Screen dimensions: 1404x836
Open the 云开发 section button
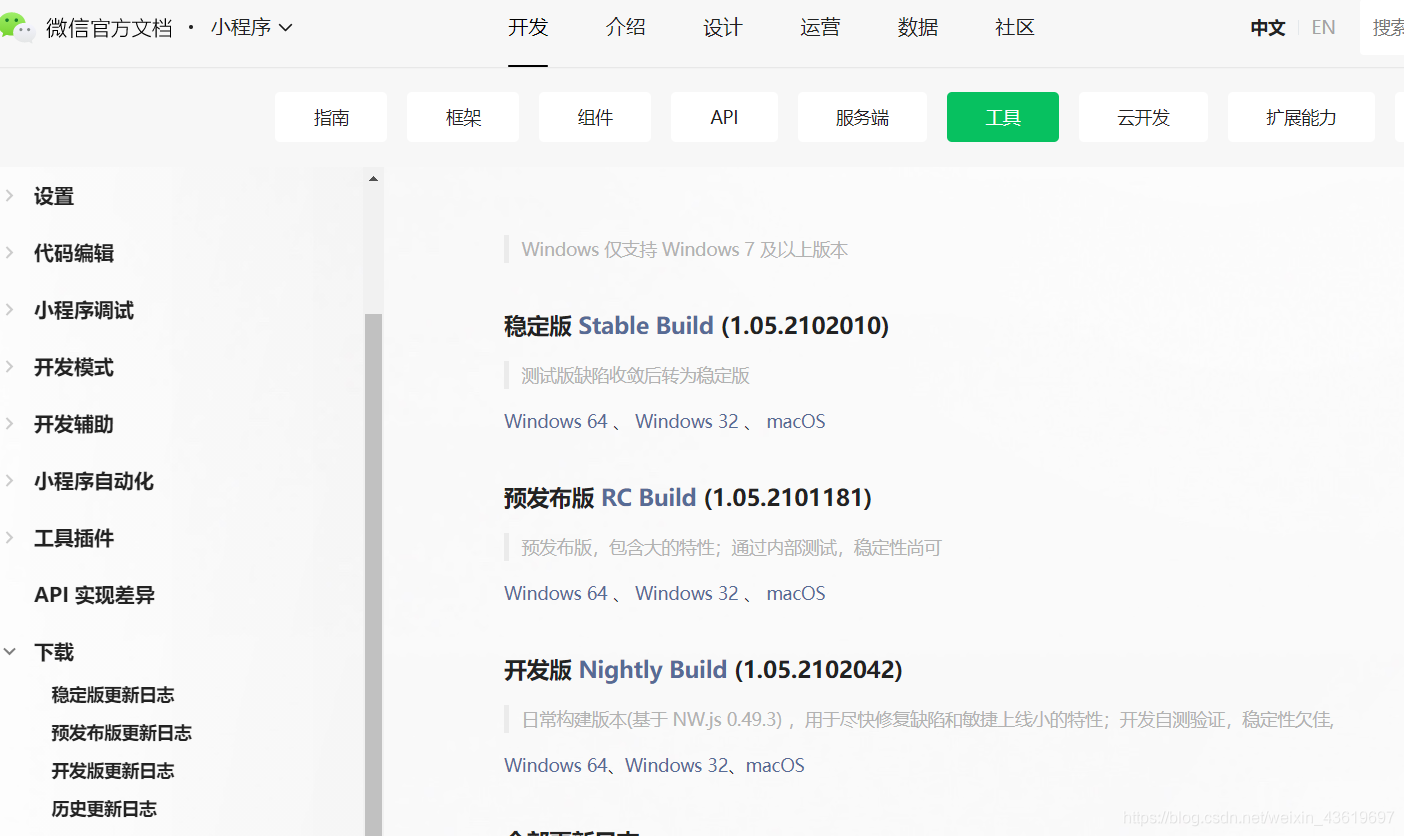[x=1143, y=117]
